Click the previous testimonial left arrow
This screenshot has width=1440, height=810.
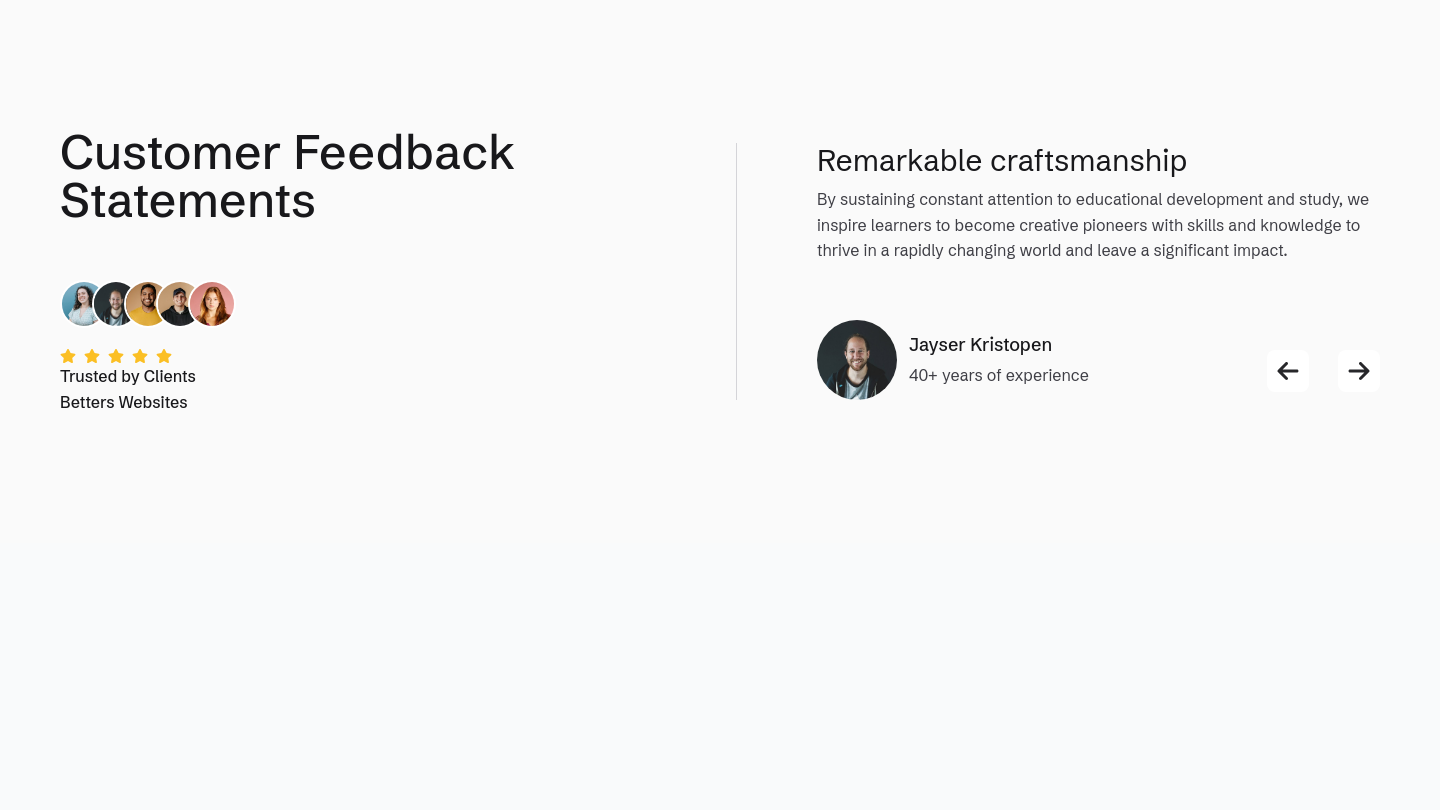point(1288,371)
